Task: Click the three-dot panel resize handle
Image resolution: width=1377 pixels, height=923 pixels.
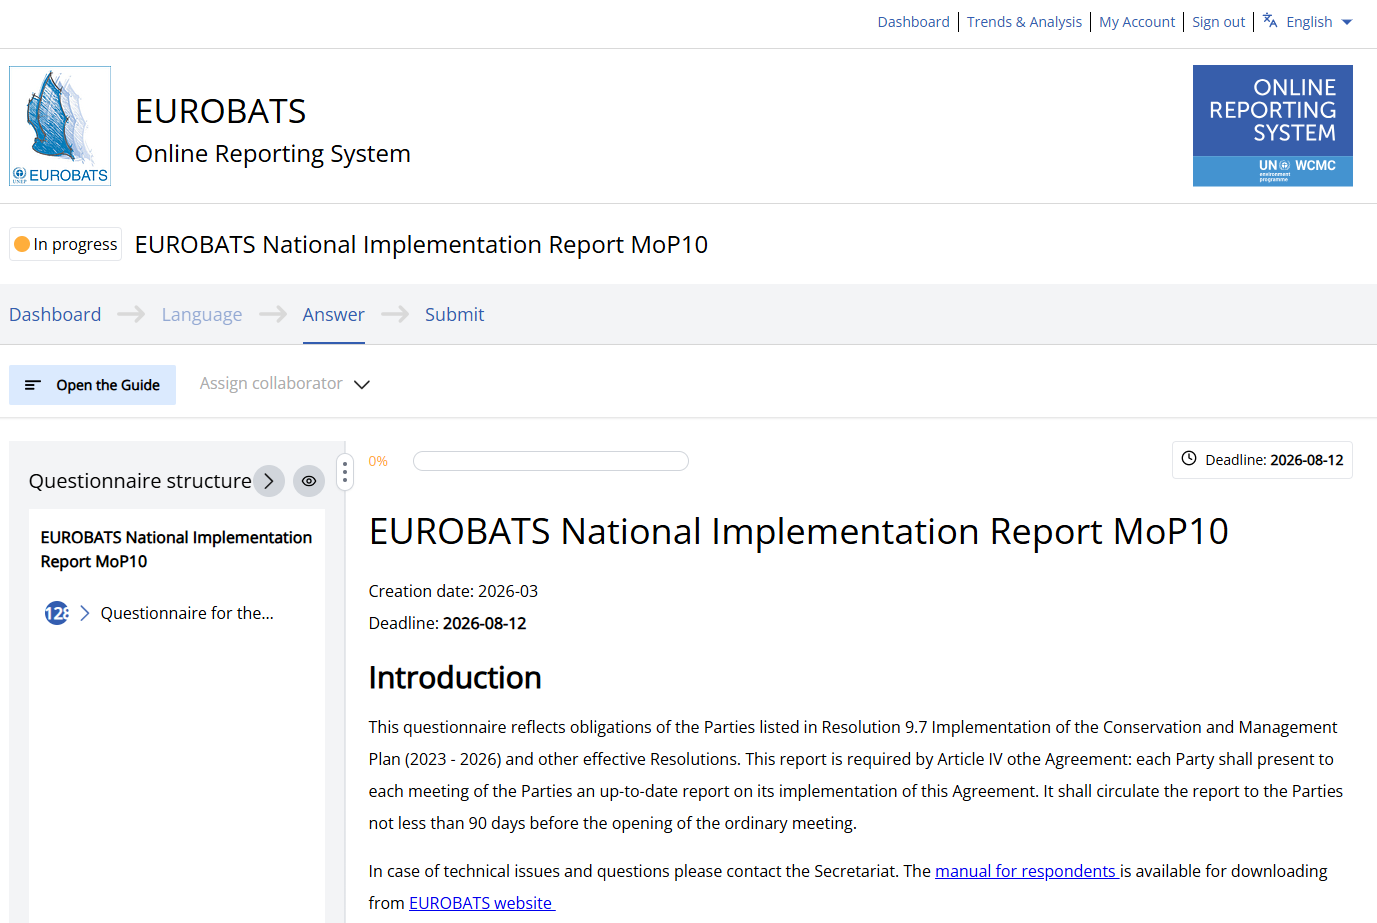Action: click(x=345, y=472)
